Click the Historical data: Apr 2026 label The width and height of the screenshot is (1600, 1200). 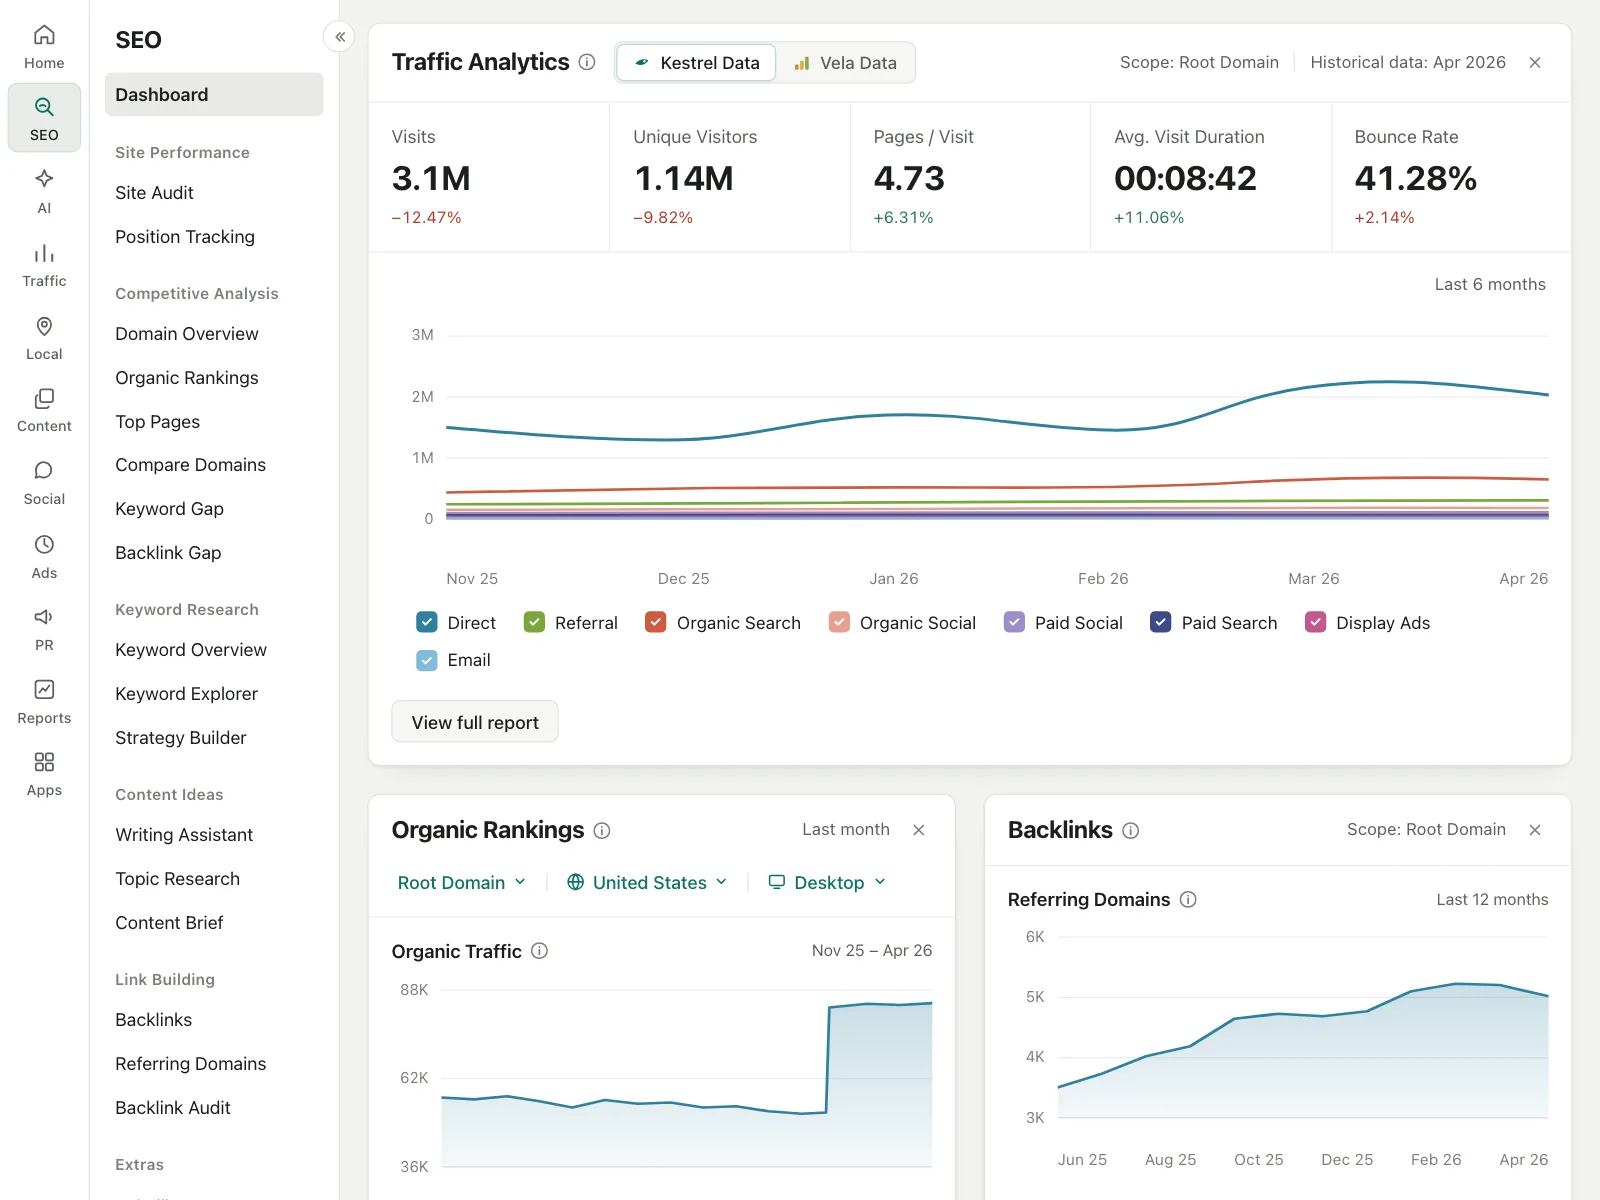[x=1408, y=62]
